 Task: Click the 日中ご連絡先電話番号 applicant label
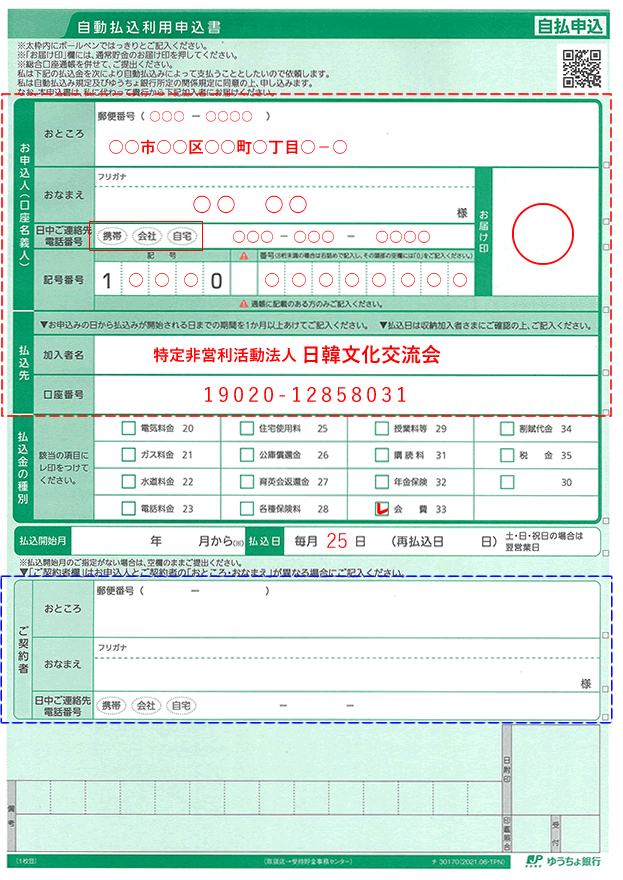click(x=63, y=236)
